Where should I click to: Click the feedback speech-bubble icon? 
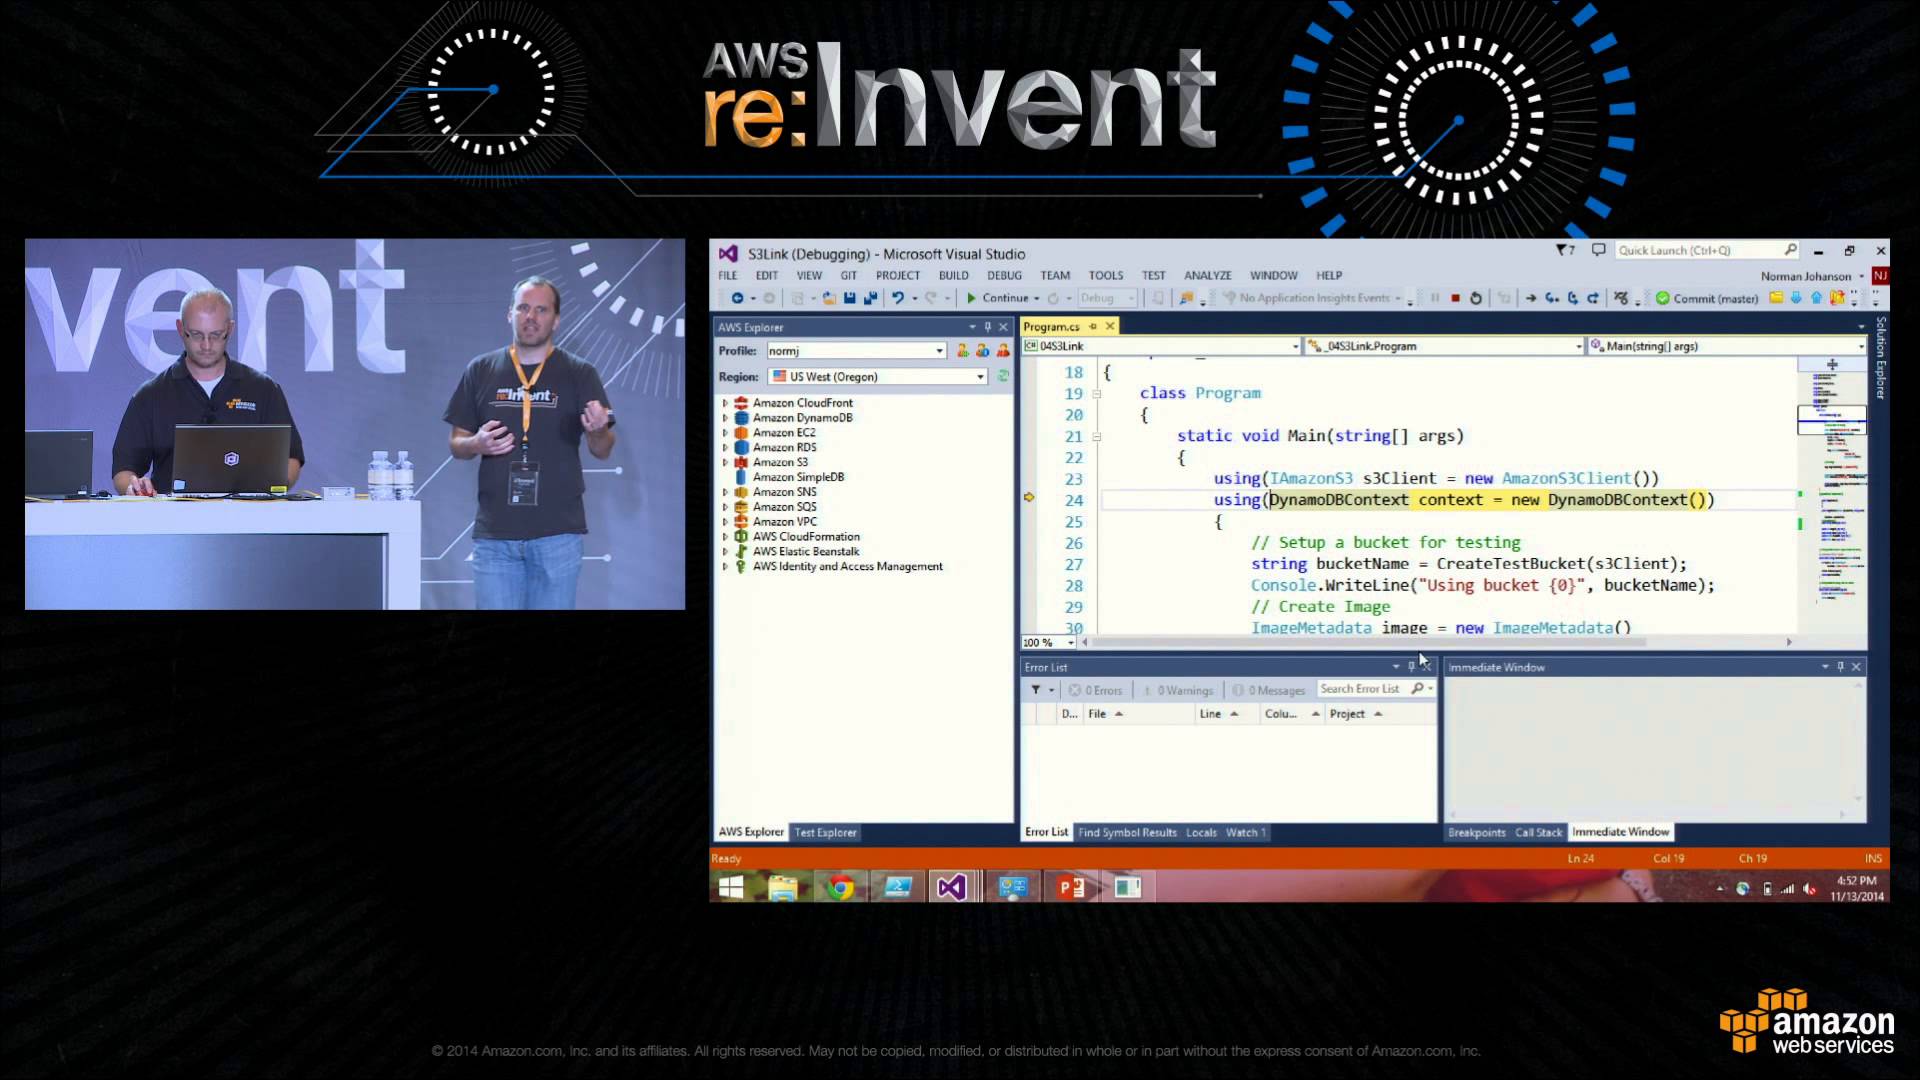[1598, 250]
